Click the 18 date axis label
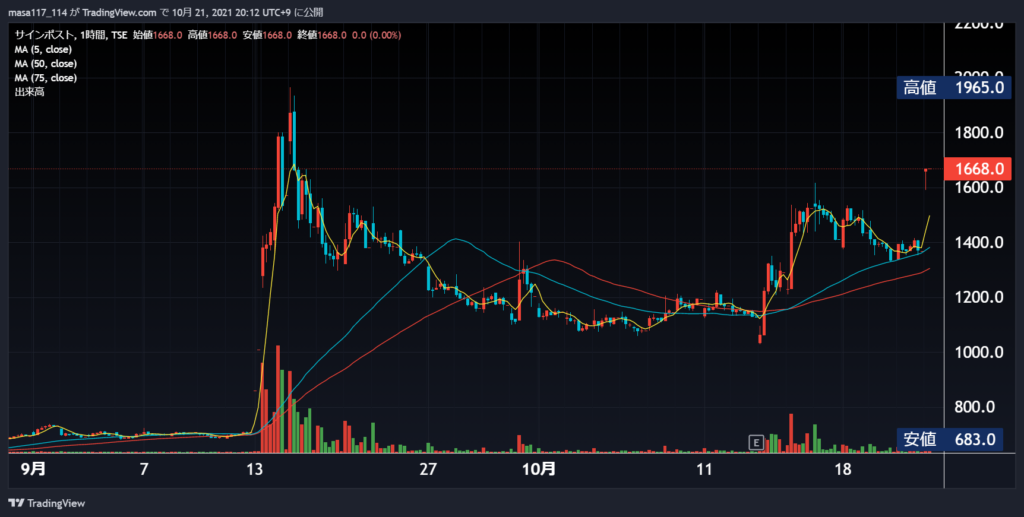The image size is (1024, 517). [843, 469]
